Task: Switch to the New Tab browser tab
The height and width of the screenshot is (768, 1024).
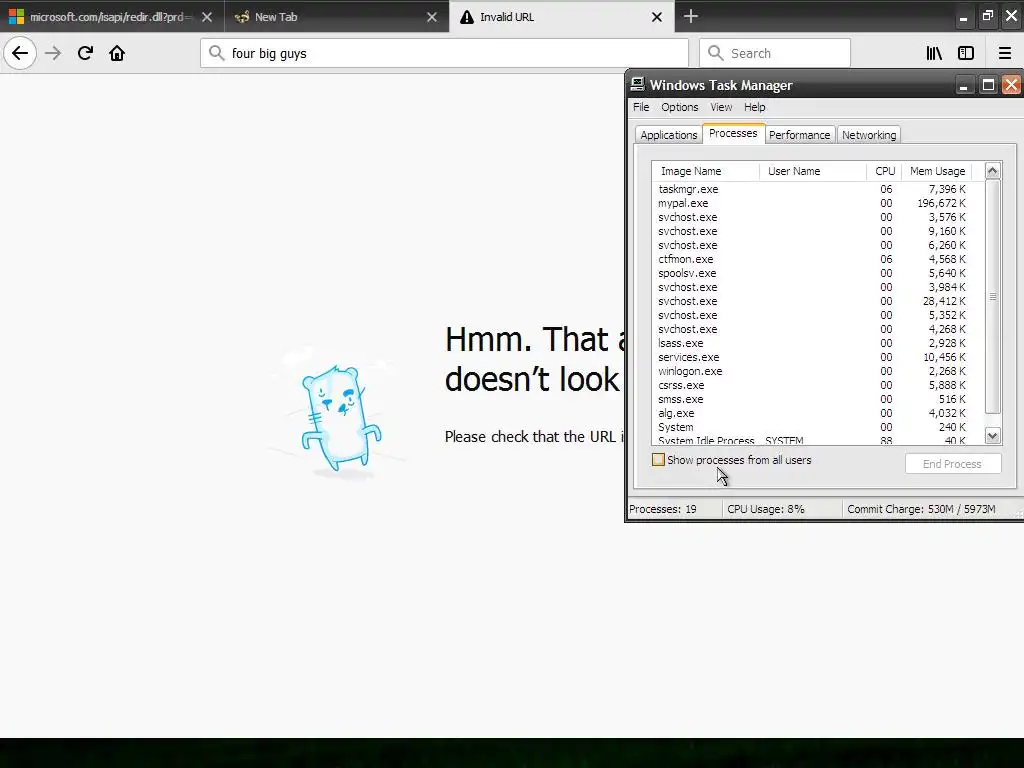Action: tap(336, 17)
